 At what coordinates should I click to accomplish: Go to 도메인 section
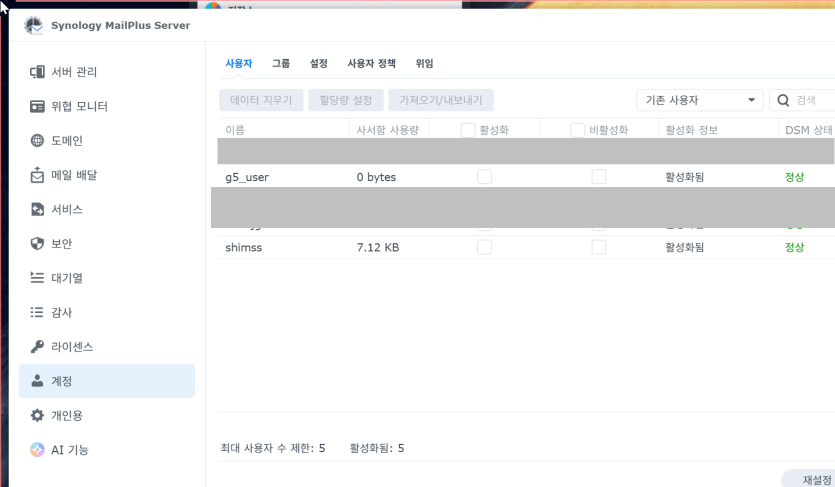(x=107, y=141)
